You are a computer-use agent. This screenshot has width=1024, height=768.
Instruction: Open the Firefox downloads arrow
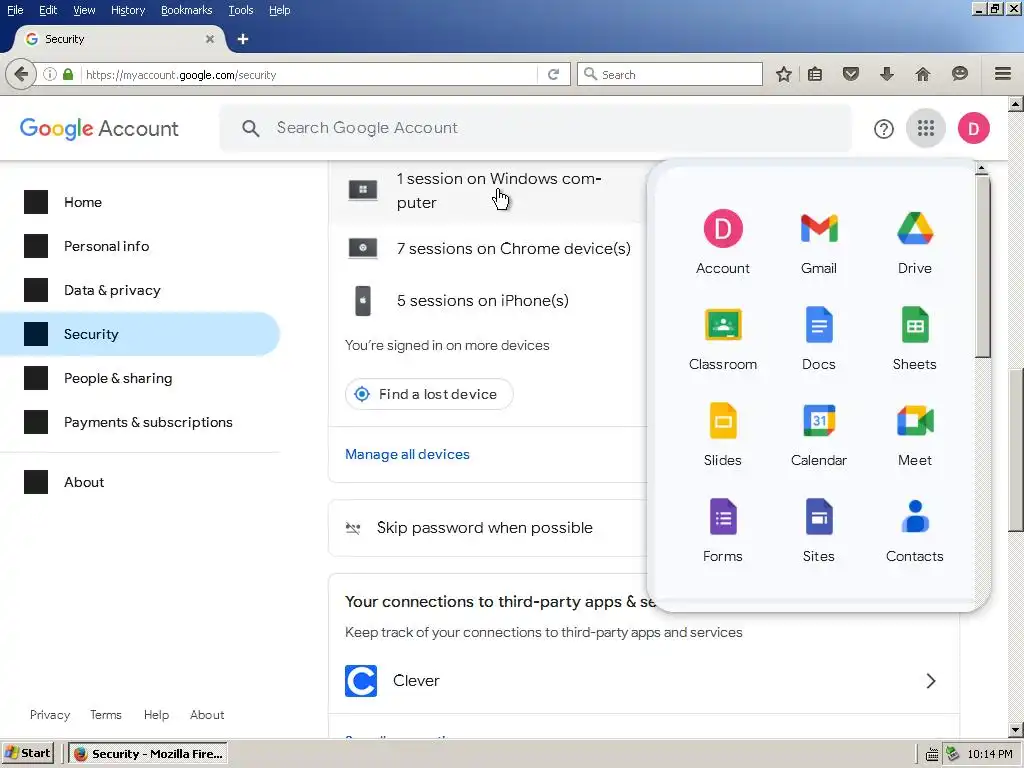886,74
